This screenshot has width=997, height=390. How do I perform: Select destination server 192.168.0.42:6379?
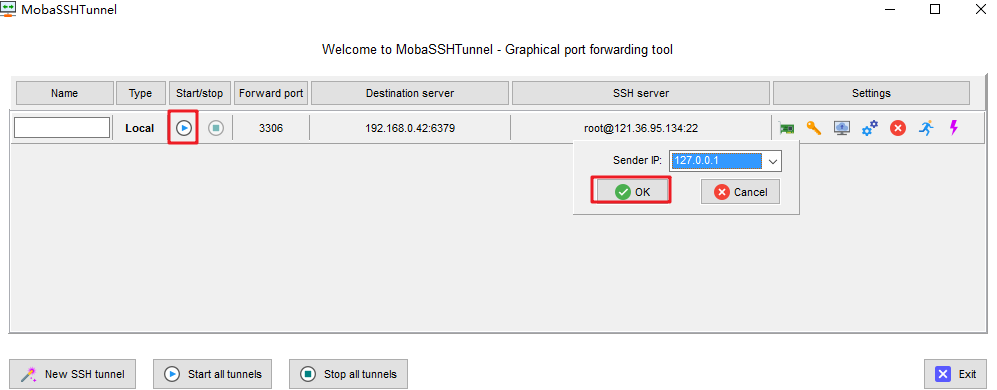(x=410, y=128)
